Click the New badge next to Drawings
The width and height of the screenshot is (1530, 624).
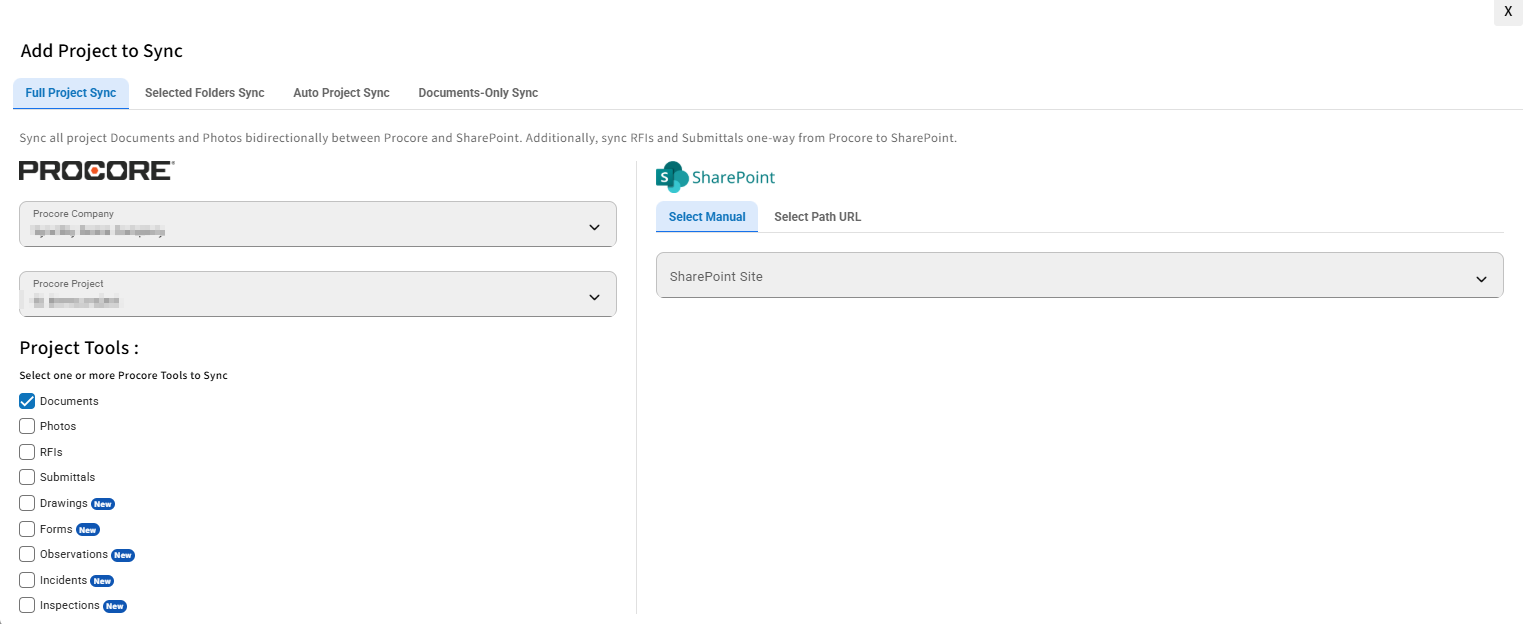103,504
